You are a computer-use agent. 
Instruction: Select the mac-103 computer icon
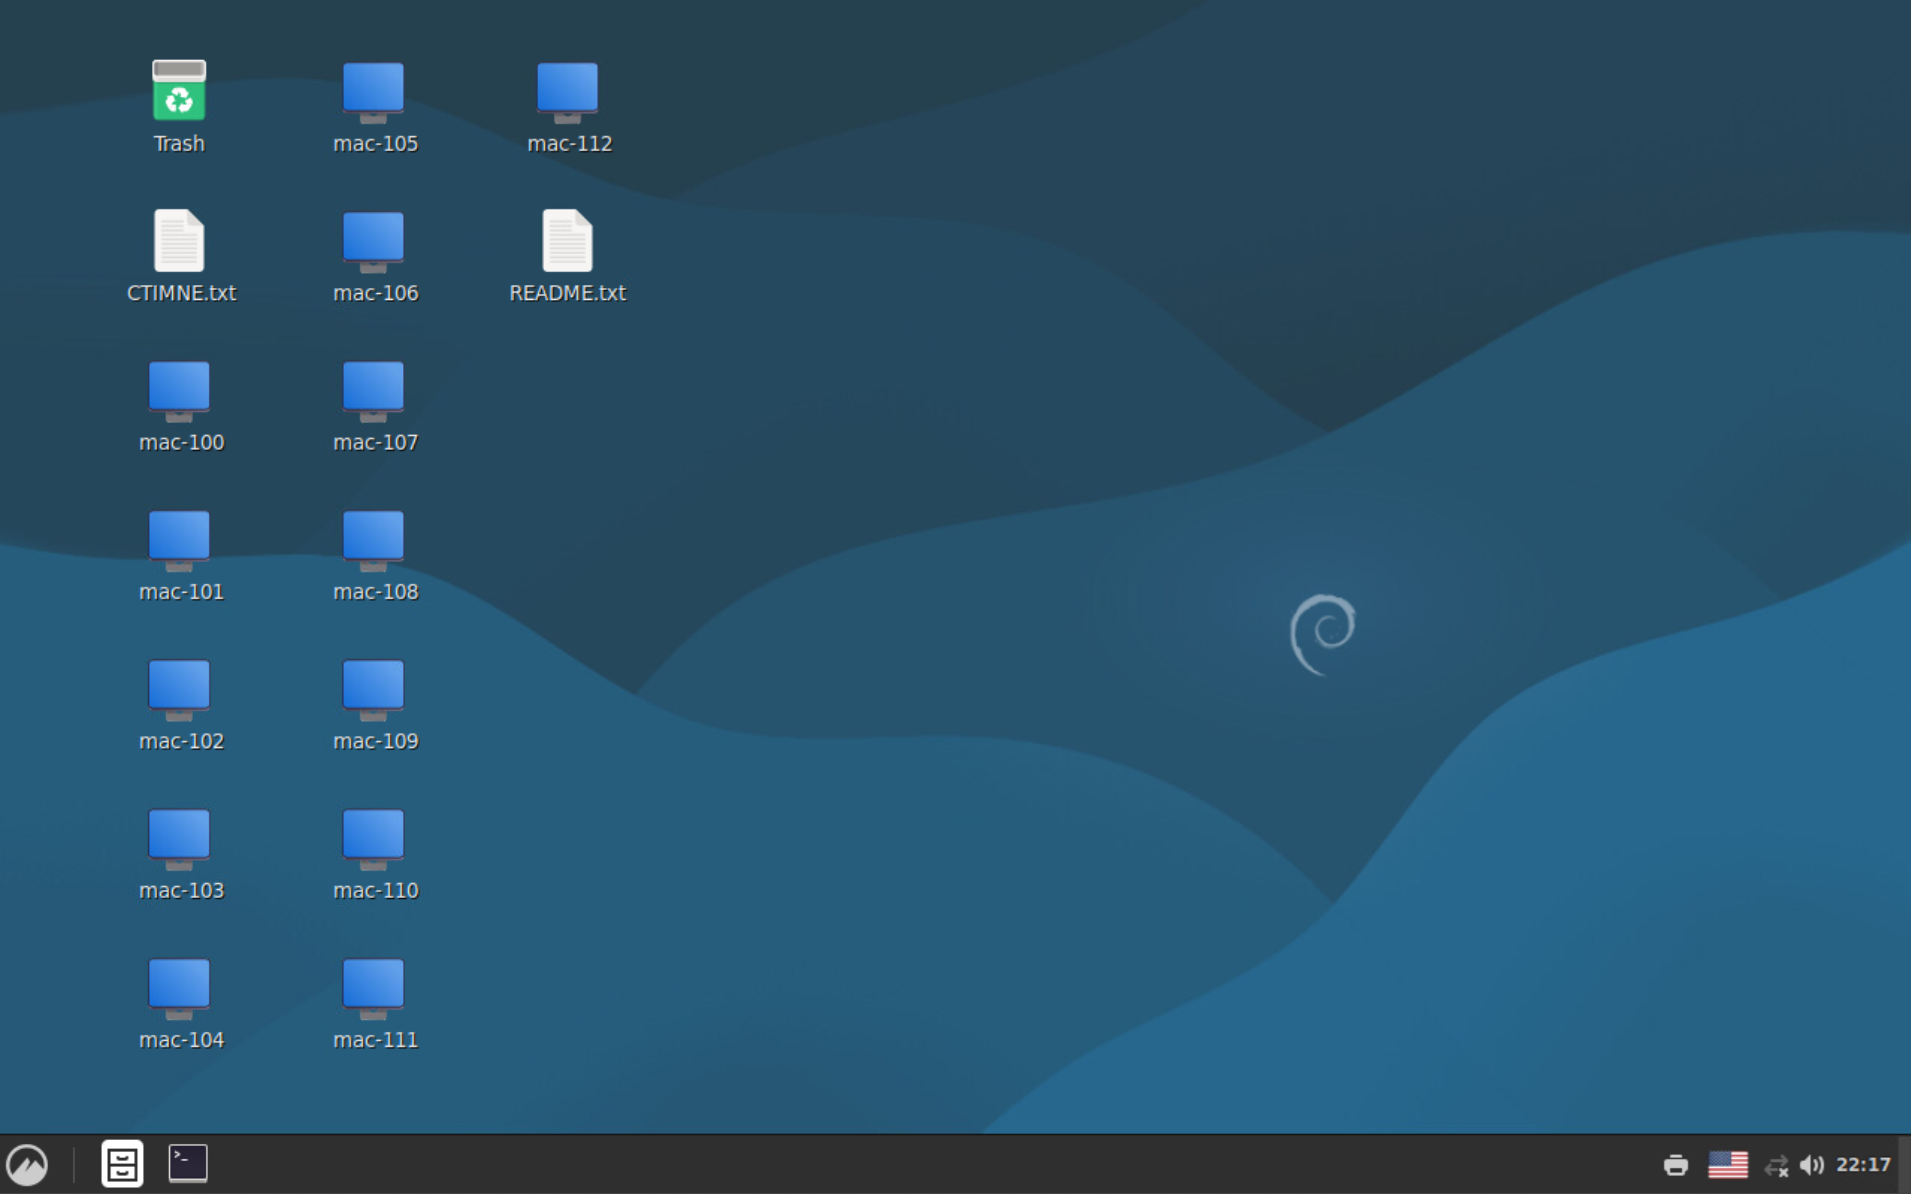(x=180, y=838)
